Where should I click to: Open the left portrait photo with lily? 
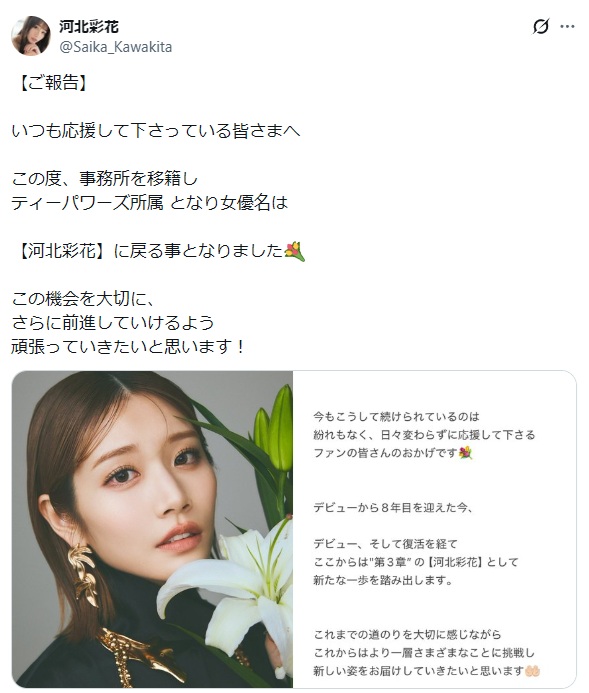(x=152, y=529)
